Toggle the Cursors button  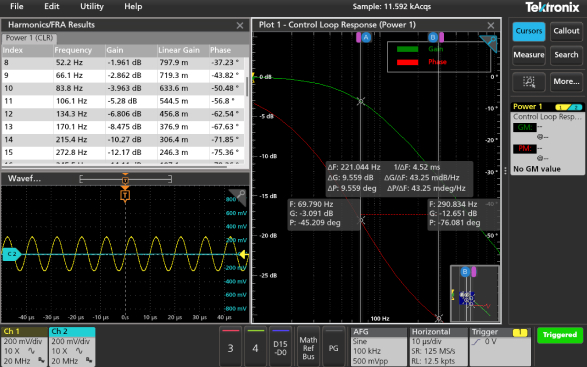(529, 31)
